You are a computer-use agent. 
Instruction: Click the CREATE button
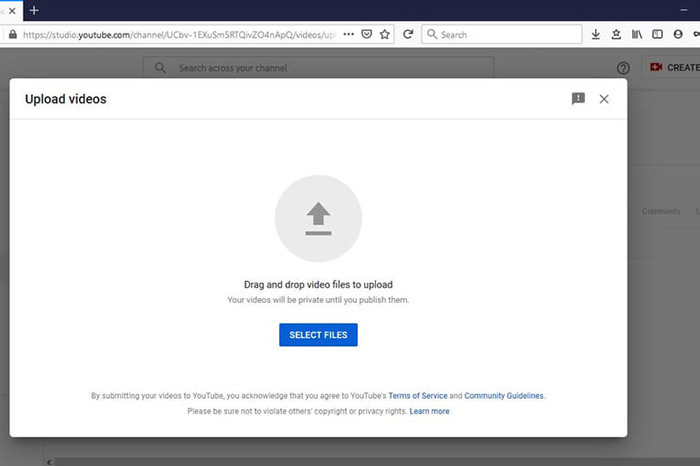673,67
